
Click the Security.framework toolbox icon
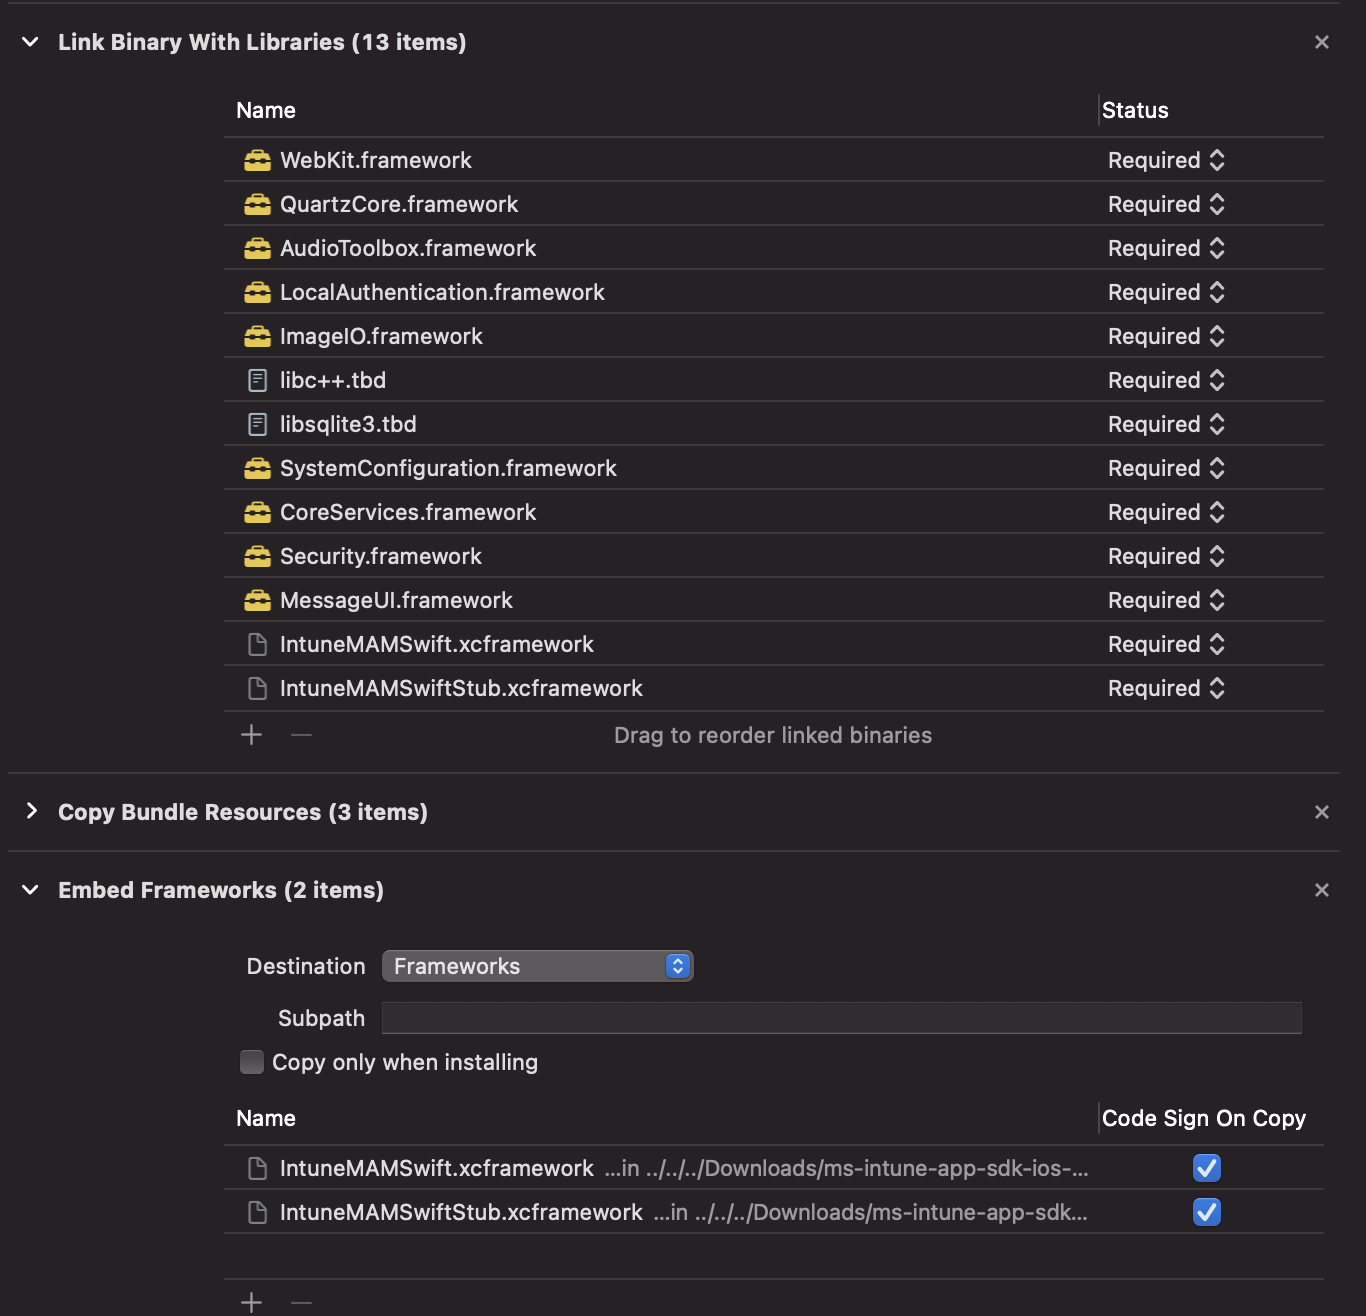(x=257, y=556)
